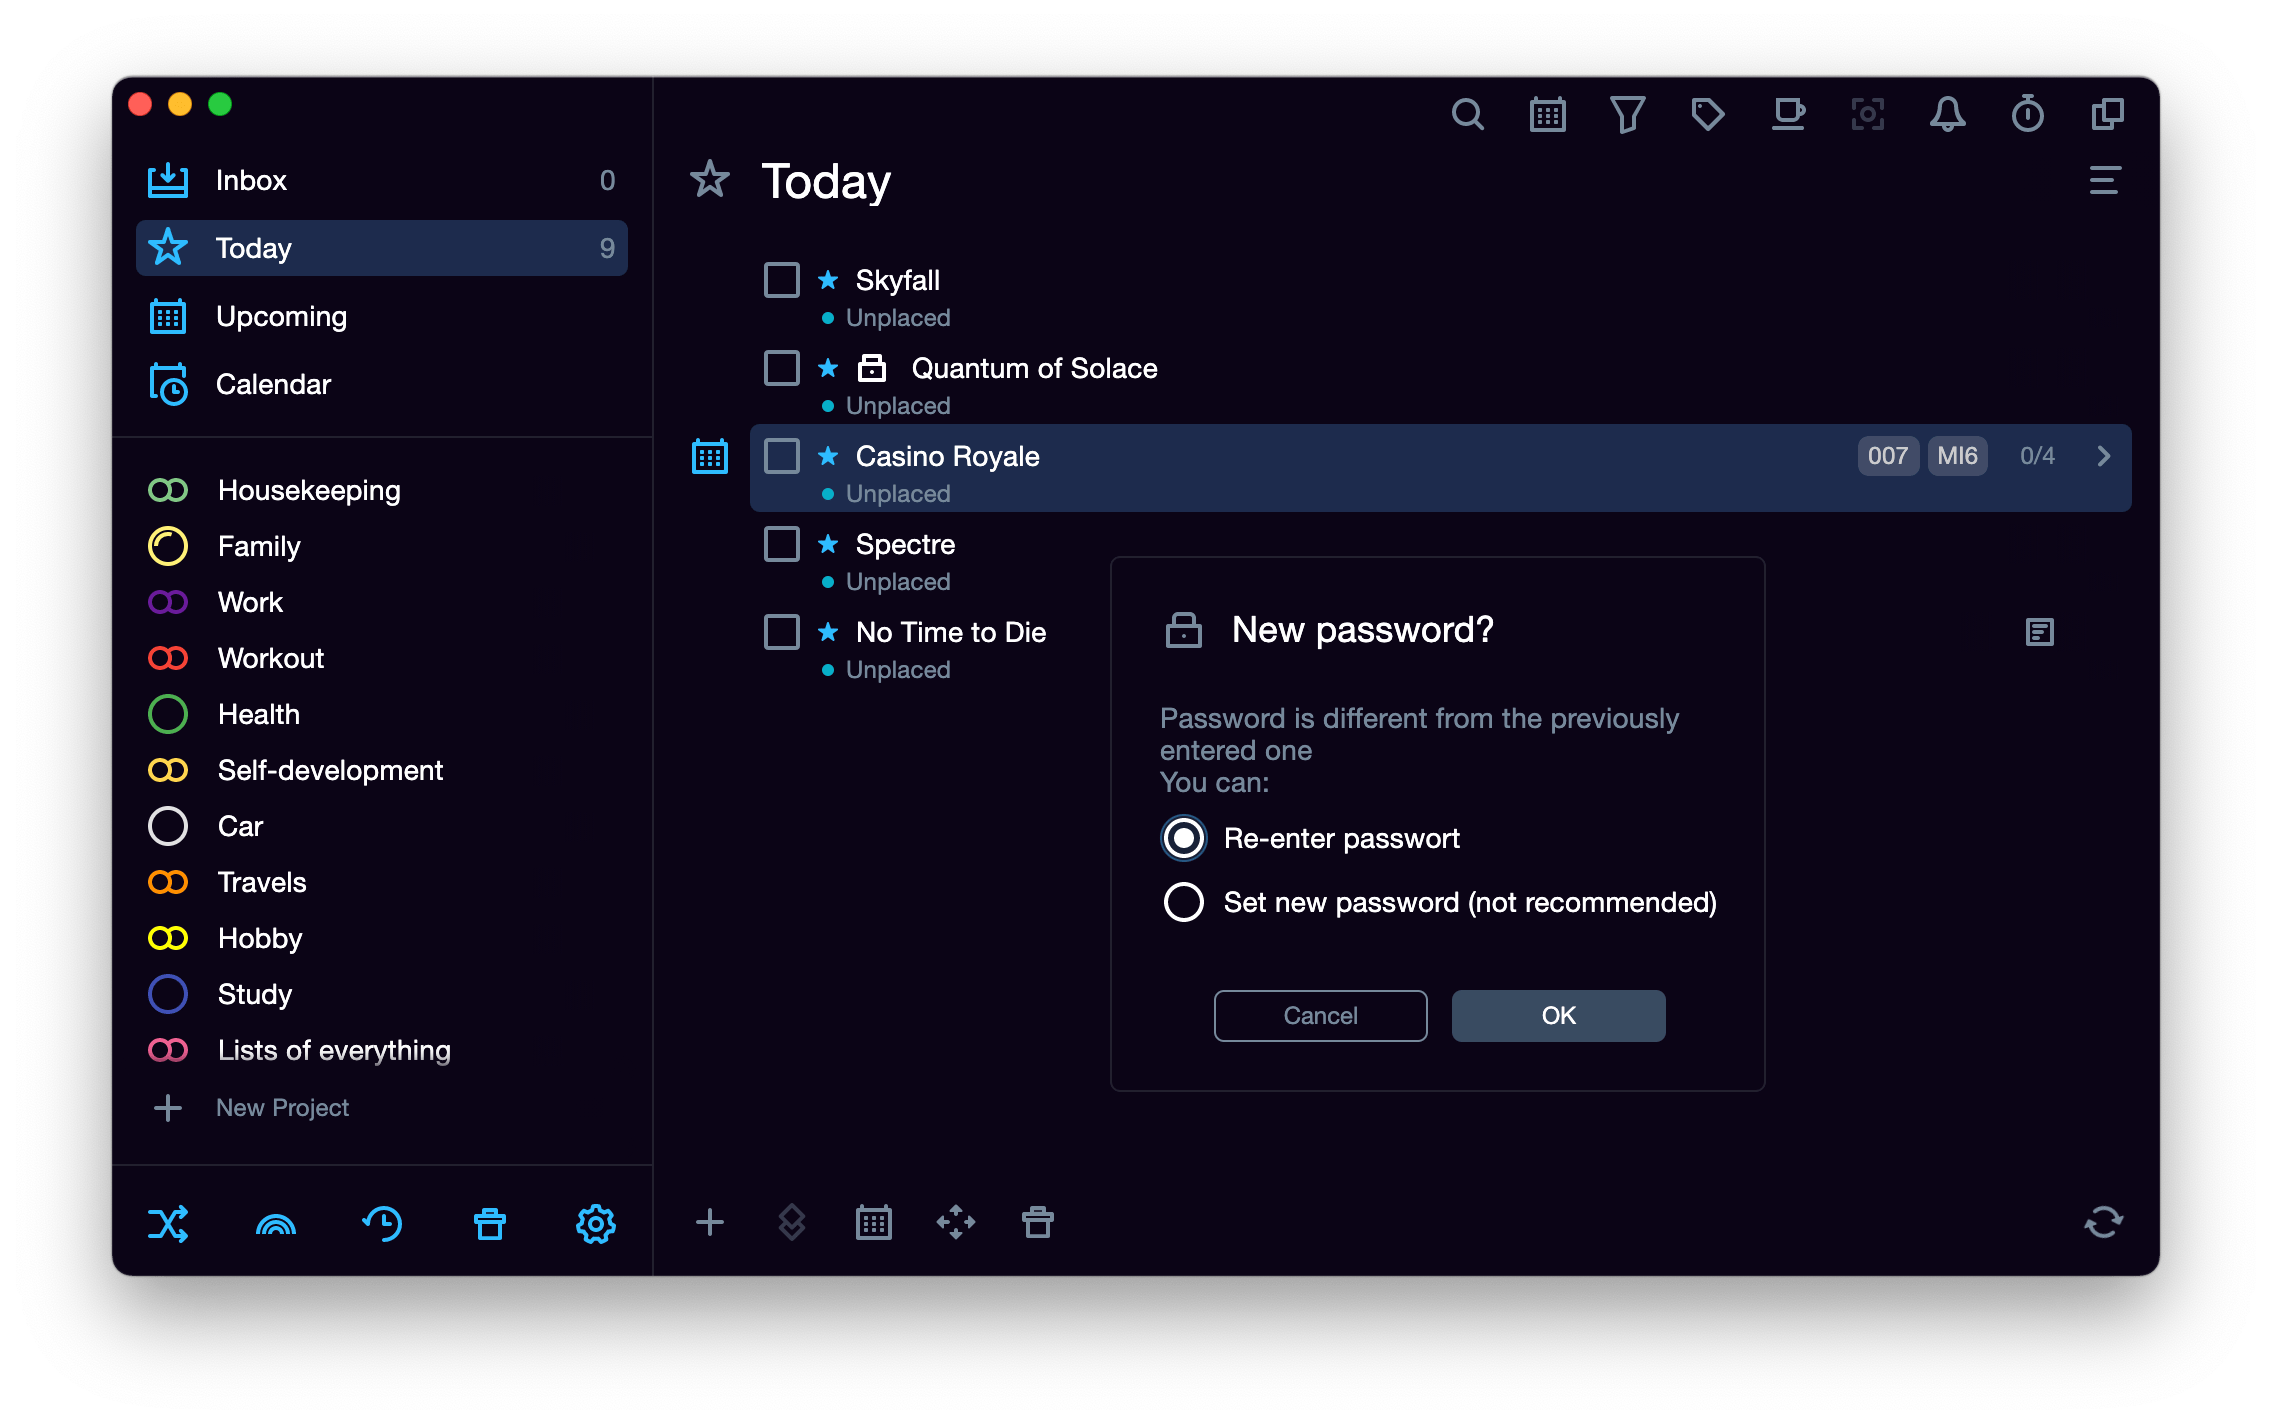Screen dimensions: 2272x1424
Task: Open the Upcoming list
Action: click(x=382, y=316)
